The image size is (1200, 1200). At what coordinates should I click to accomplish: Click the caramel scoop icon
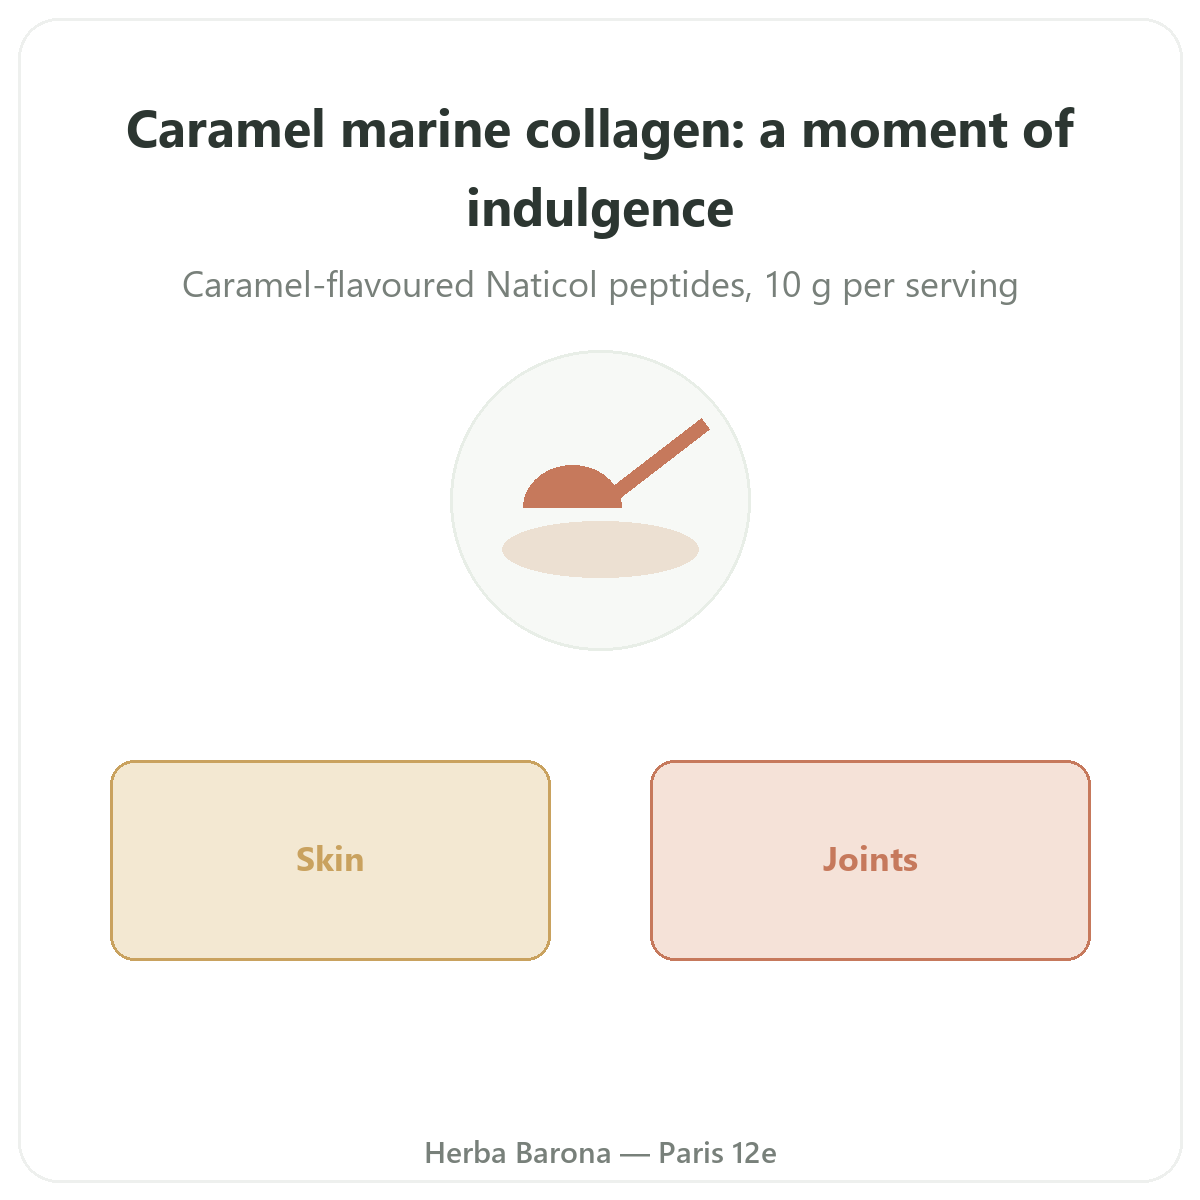(x=616, y=463)
